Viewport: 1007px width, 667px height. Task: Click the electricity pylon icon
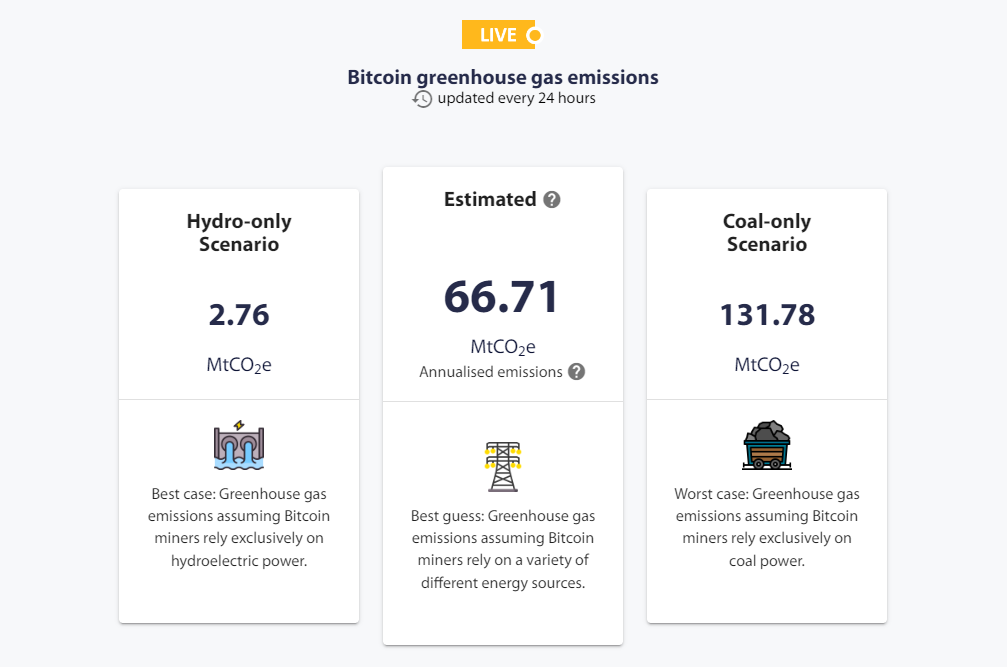pos(503,466)
